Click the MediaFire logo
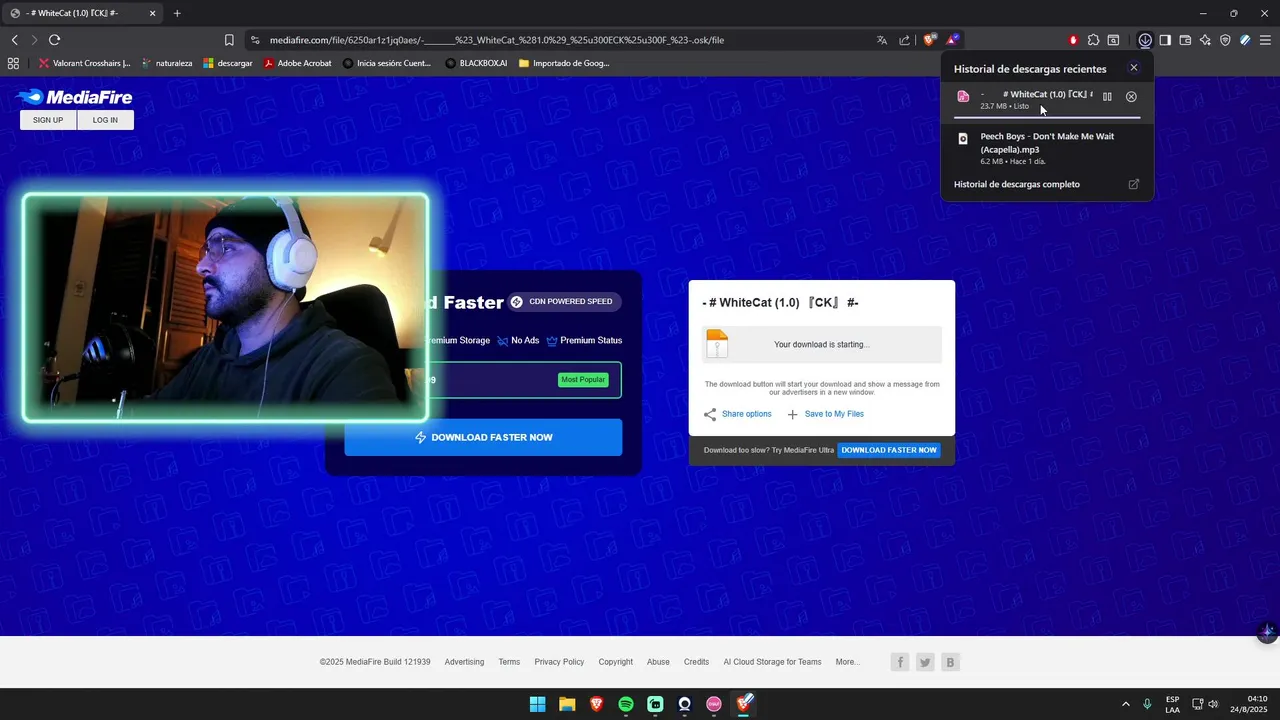Image resolution: width=1280 pixels, height=720 pixels. [75, 97]
